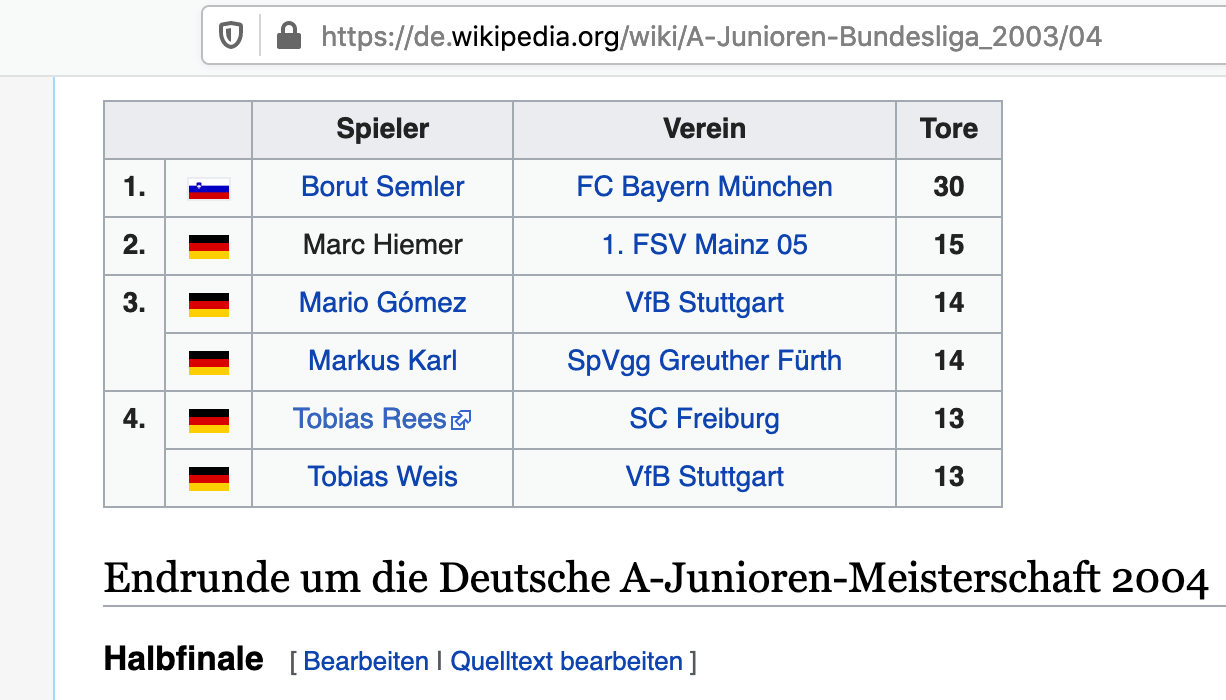Image resolution: width=1226 pixels, height=700 pixels.
Task: Click the German flag beside Marc Hiemer
Action: [209, 246]
